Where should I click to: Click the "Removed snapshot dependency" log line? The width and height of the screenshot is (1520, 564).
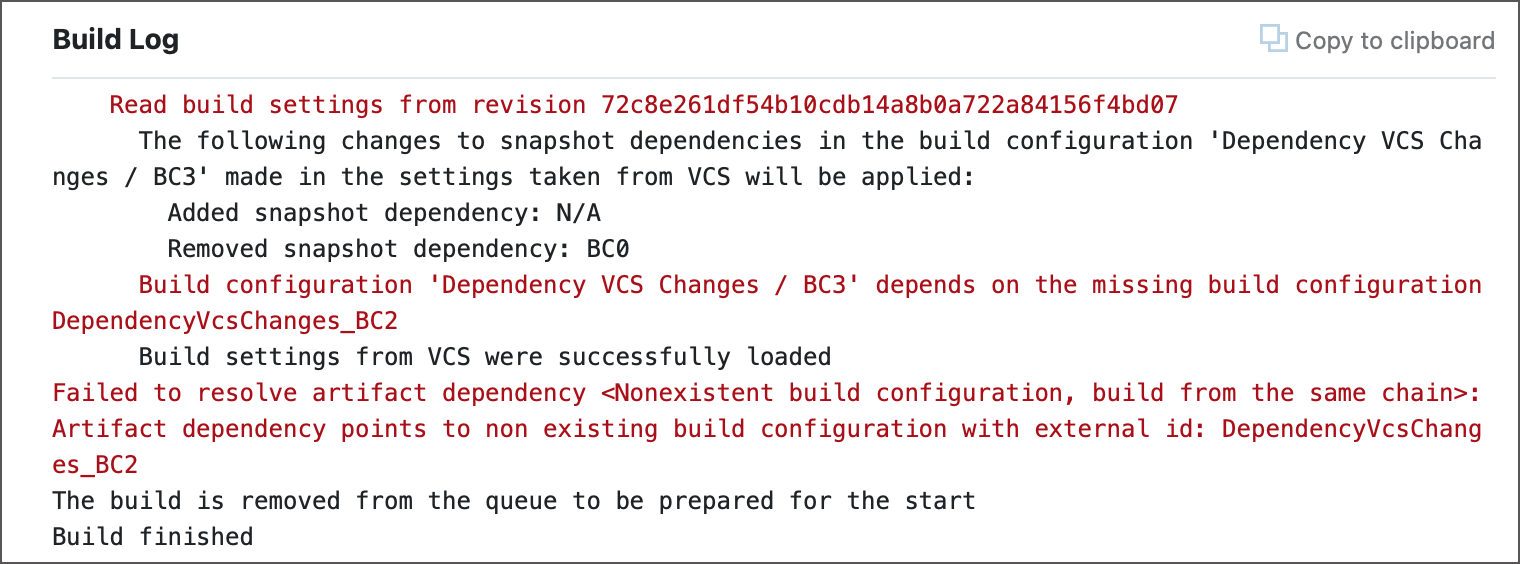point(370,249)
